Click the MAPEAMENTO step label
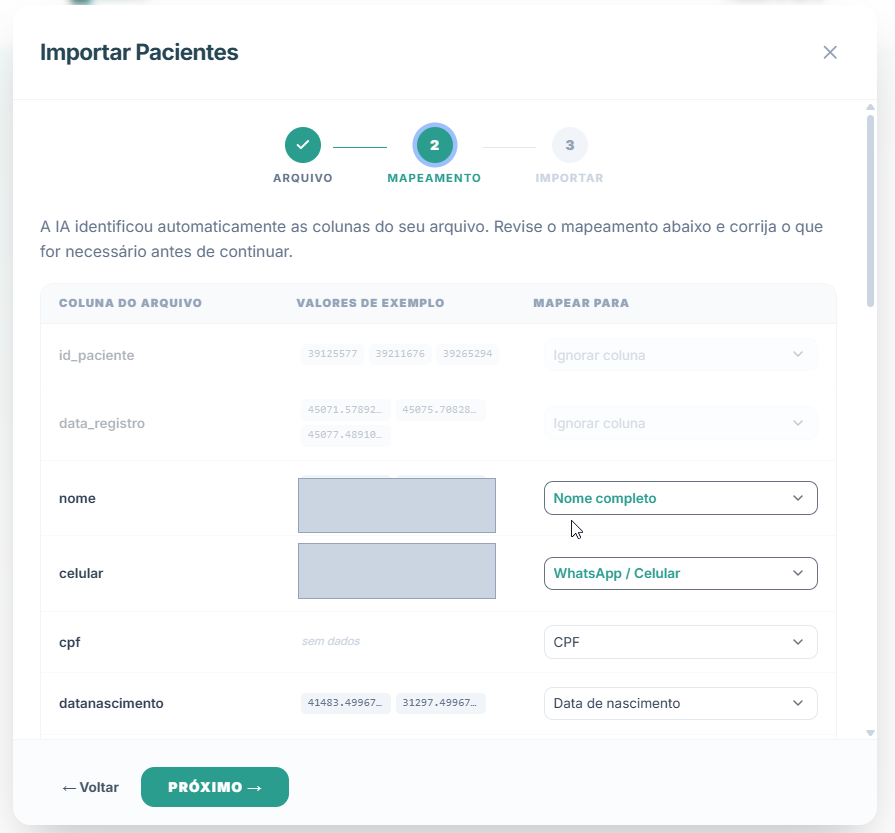Image resolution: width=895 pixels, height=833 pixels. [x=434, y=178]
